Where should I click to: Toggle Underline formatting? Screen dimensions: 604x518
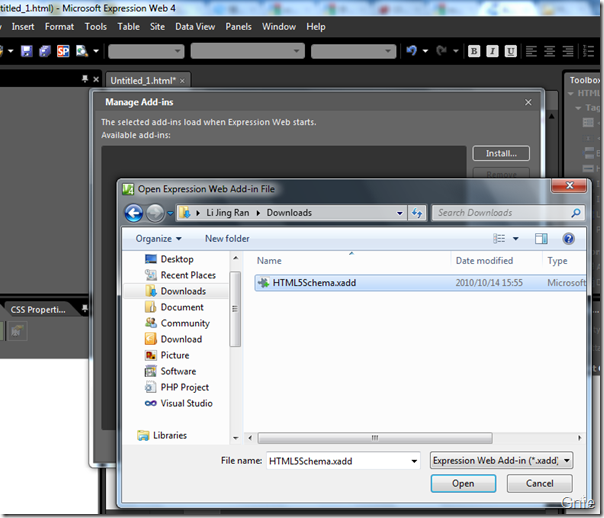pyautogui.click(x=511, y=51)
